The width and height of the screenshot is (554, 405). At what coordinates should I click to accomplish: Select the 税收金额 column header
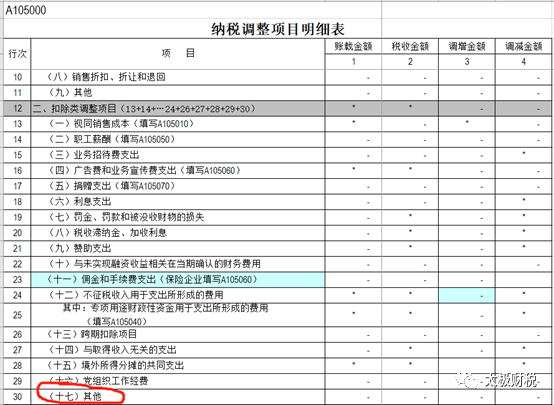(410, 46)
